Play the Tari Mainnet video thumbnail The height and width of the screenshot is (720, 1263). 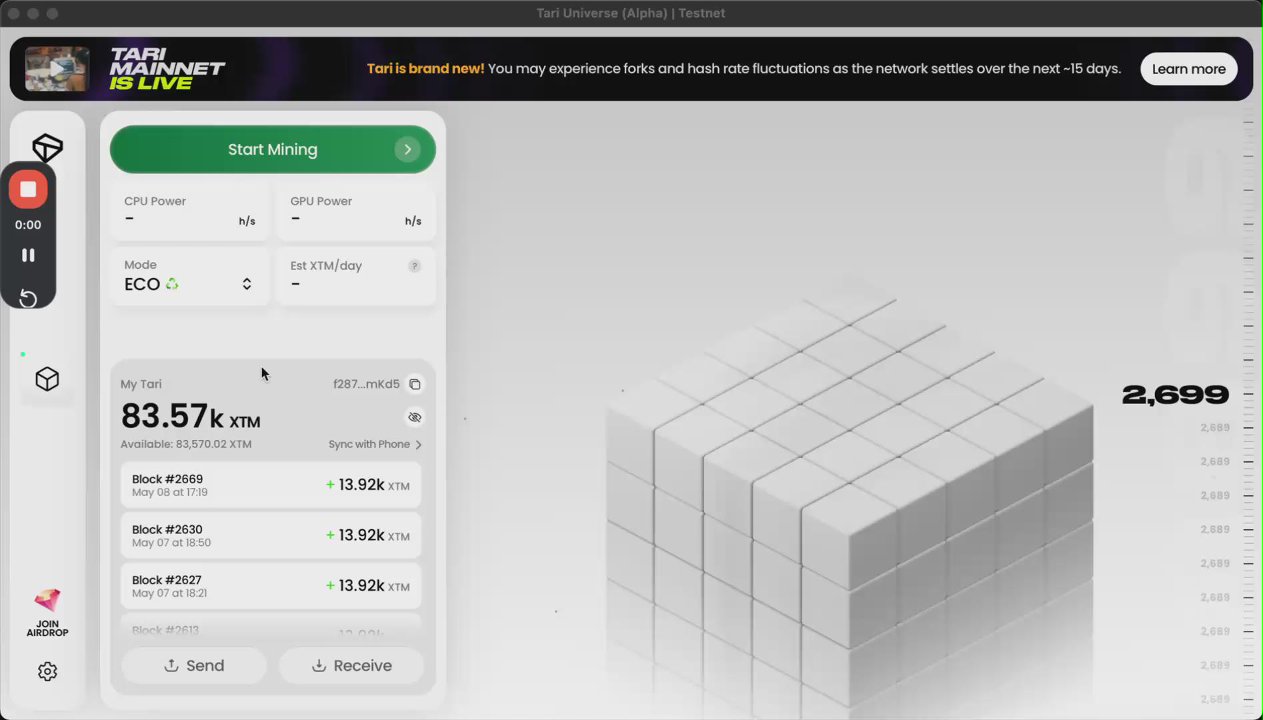57,69
